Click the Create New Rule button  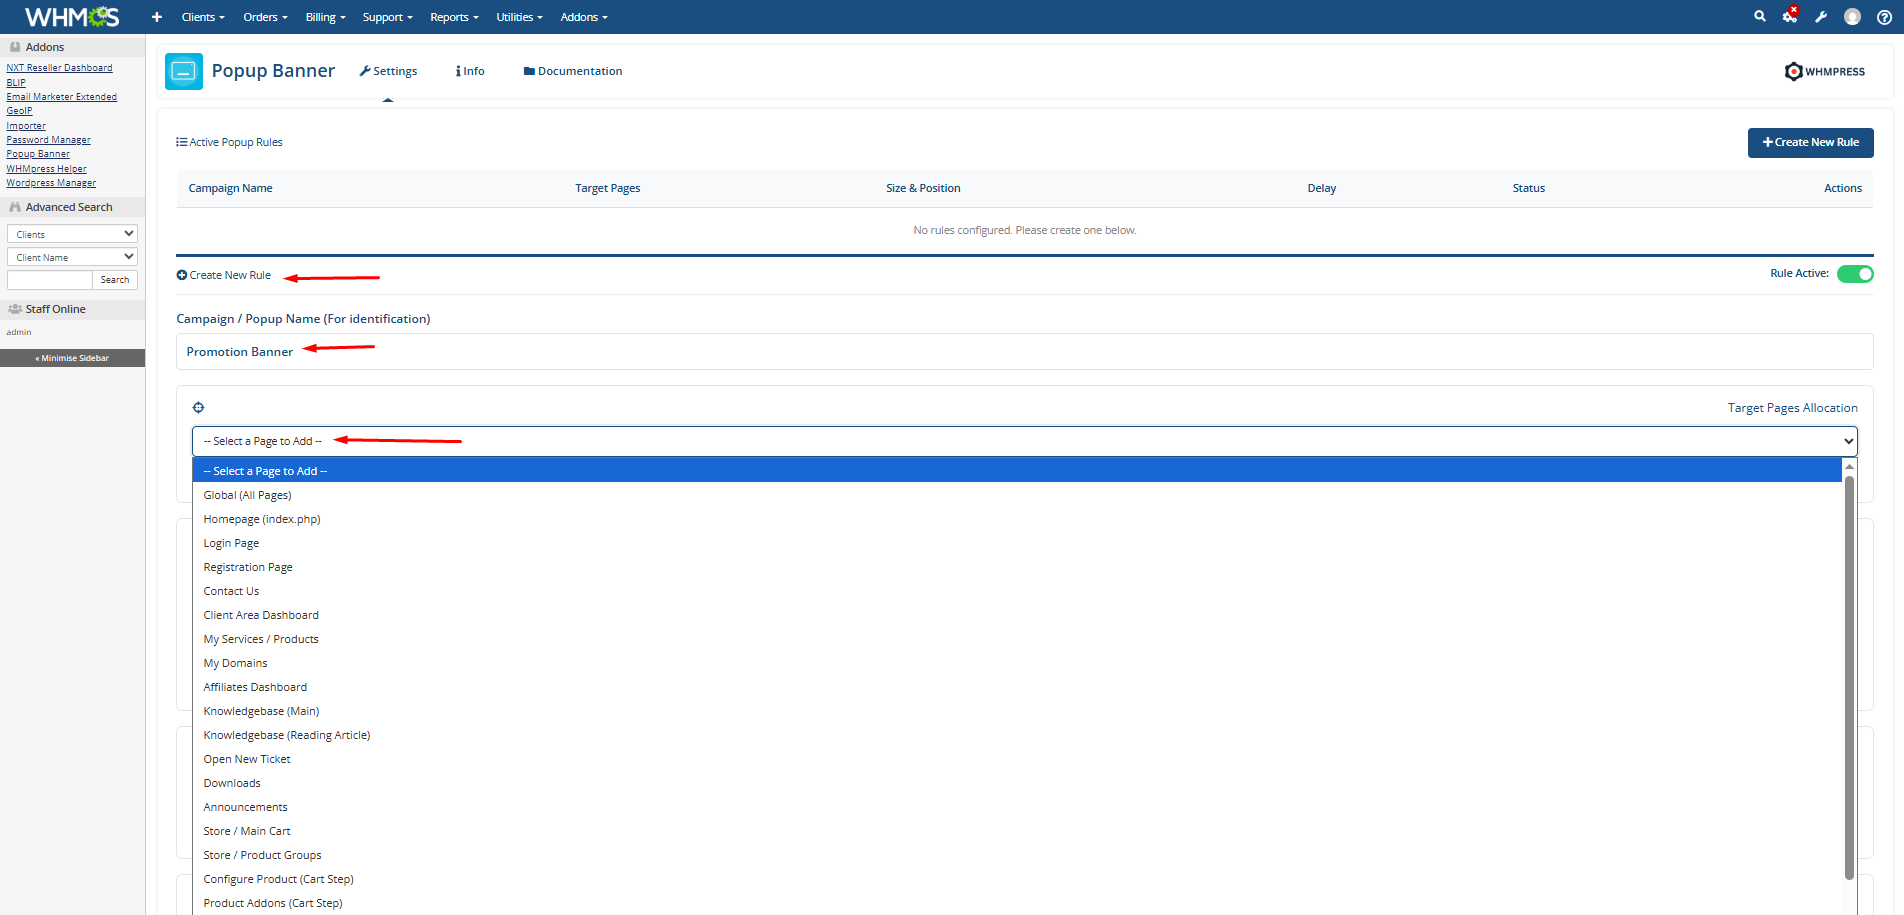[x=1810, y=142]
